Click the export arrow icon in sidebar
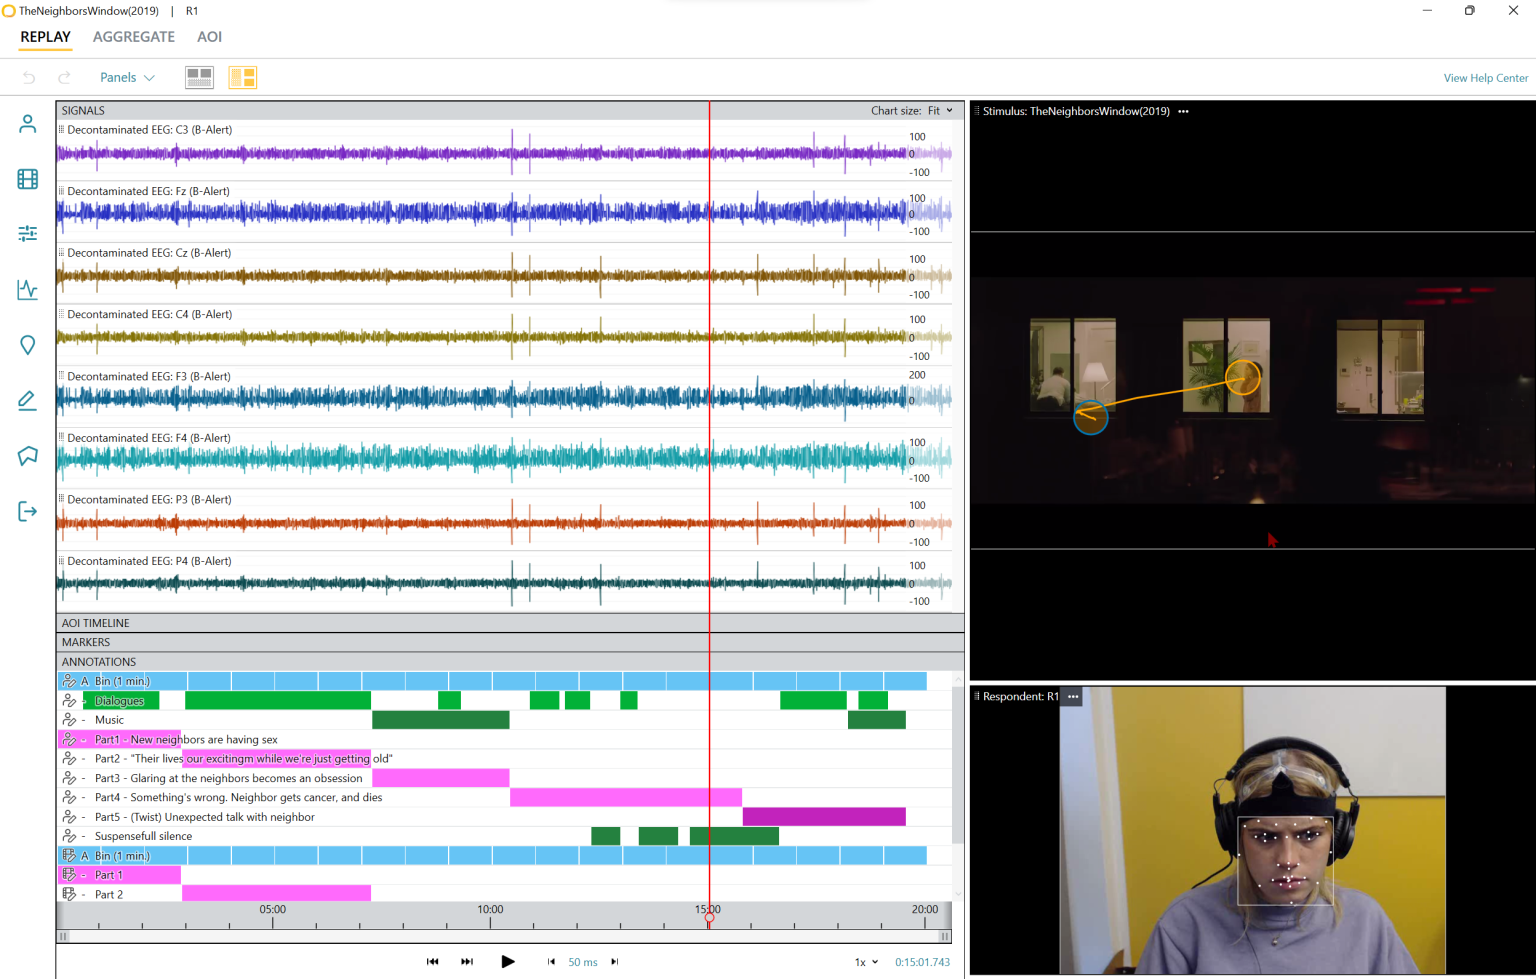1536x979 pixels. coord(28,512)
